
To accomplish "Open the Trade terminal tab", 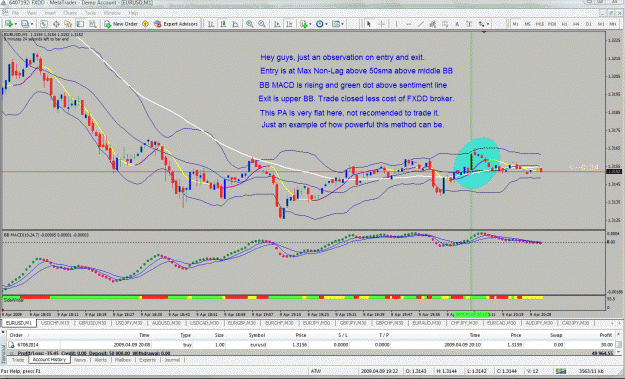I will coord(18,360).
